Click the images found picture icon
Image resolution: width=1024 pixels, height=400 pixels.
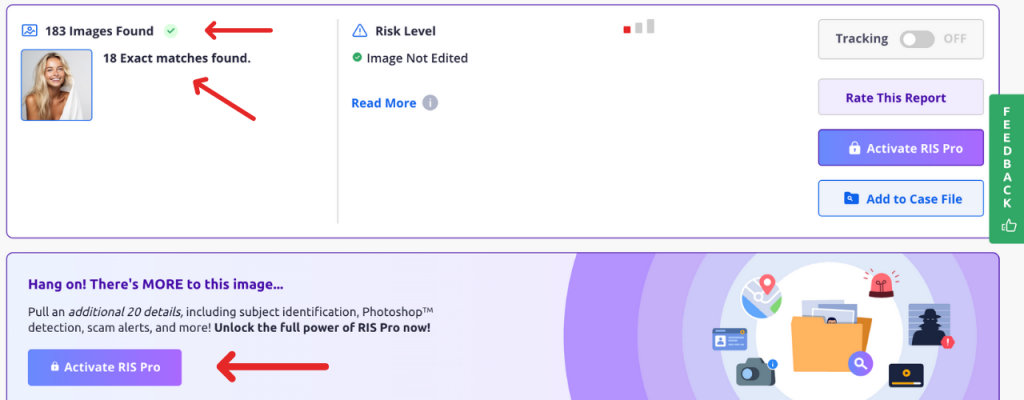29,31
